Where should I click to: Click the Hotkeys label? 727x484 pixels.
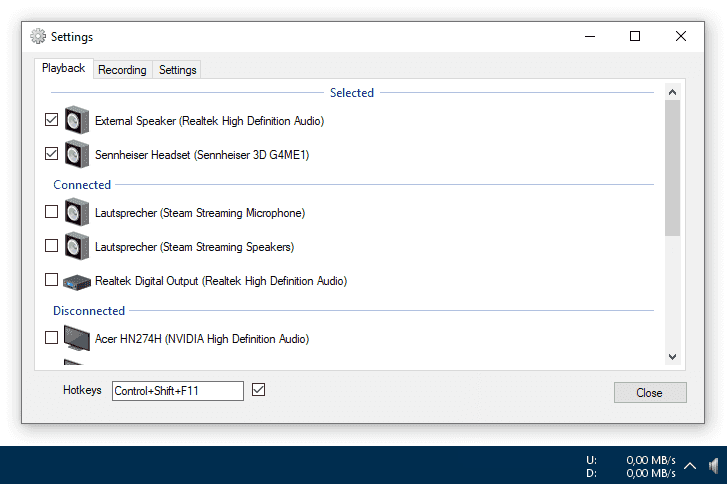click(x=82, y=390)
